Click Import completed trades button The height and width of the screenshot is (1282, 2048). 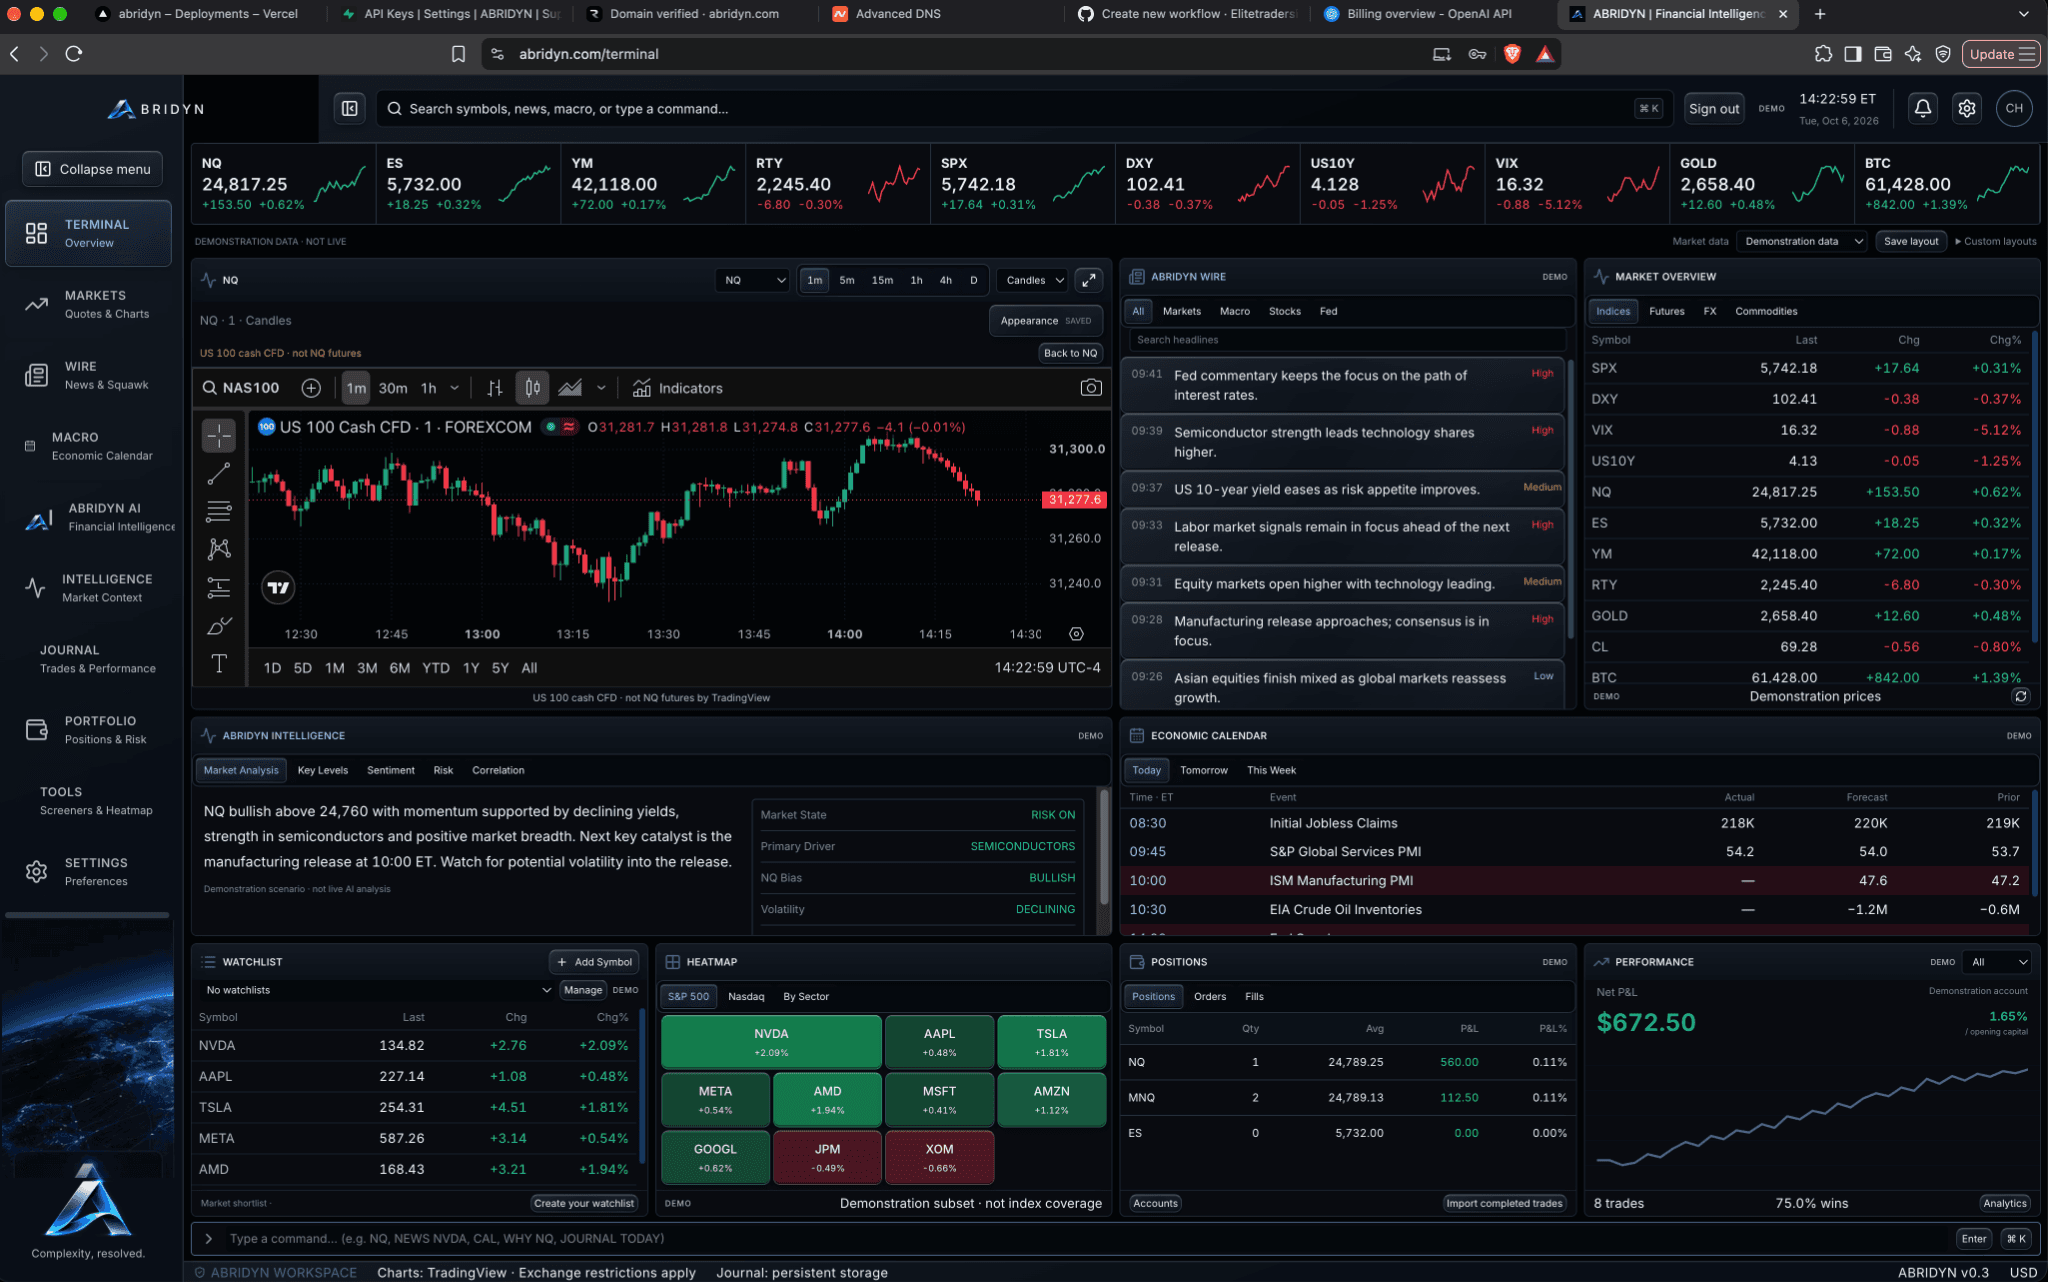pos(1504,1203)
